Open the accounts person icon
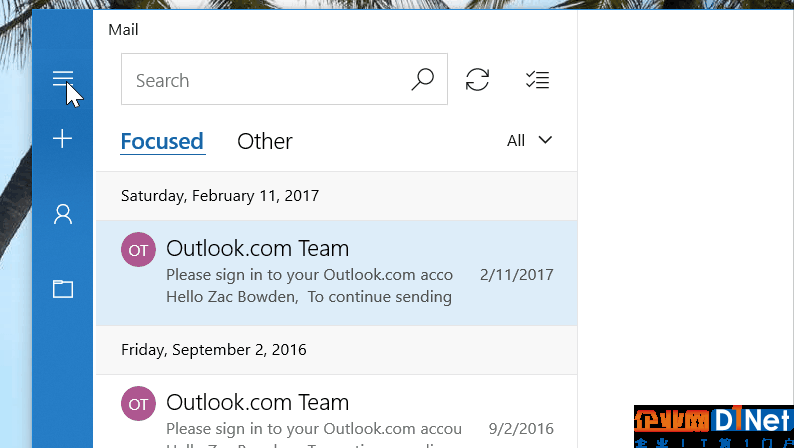This screenshot has height=448, width=794. 63,214
